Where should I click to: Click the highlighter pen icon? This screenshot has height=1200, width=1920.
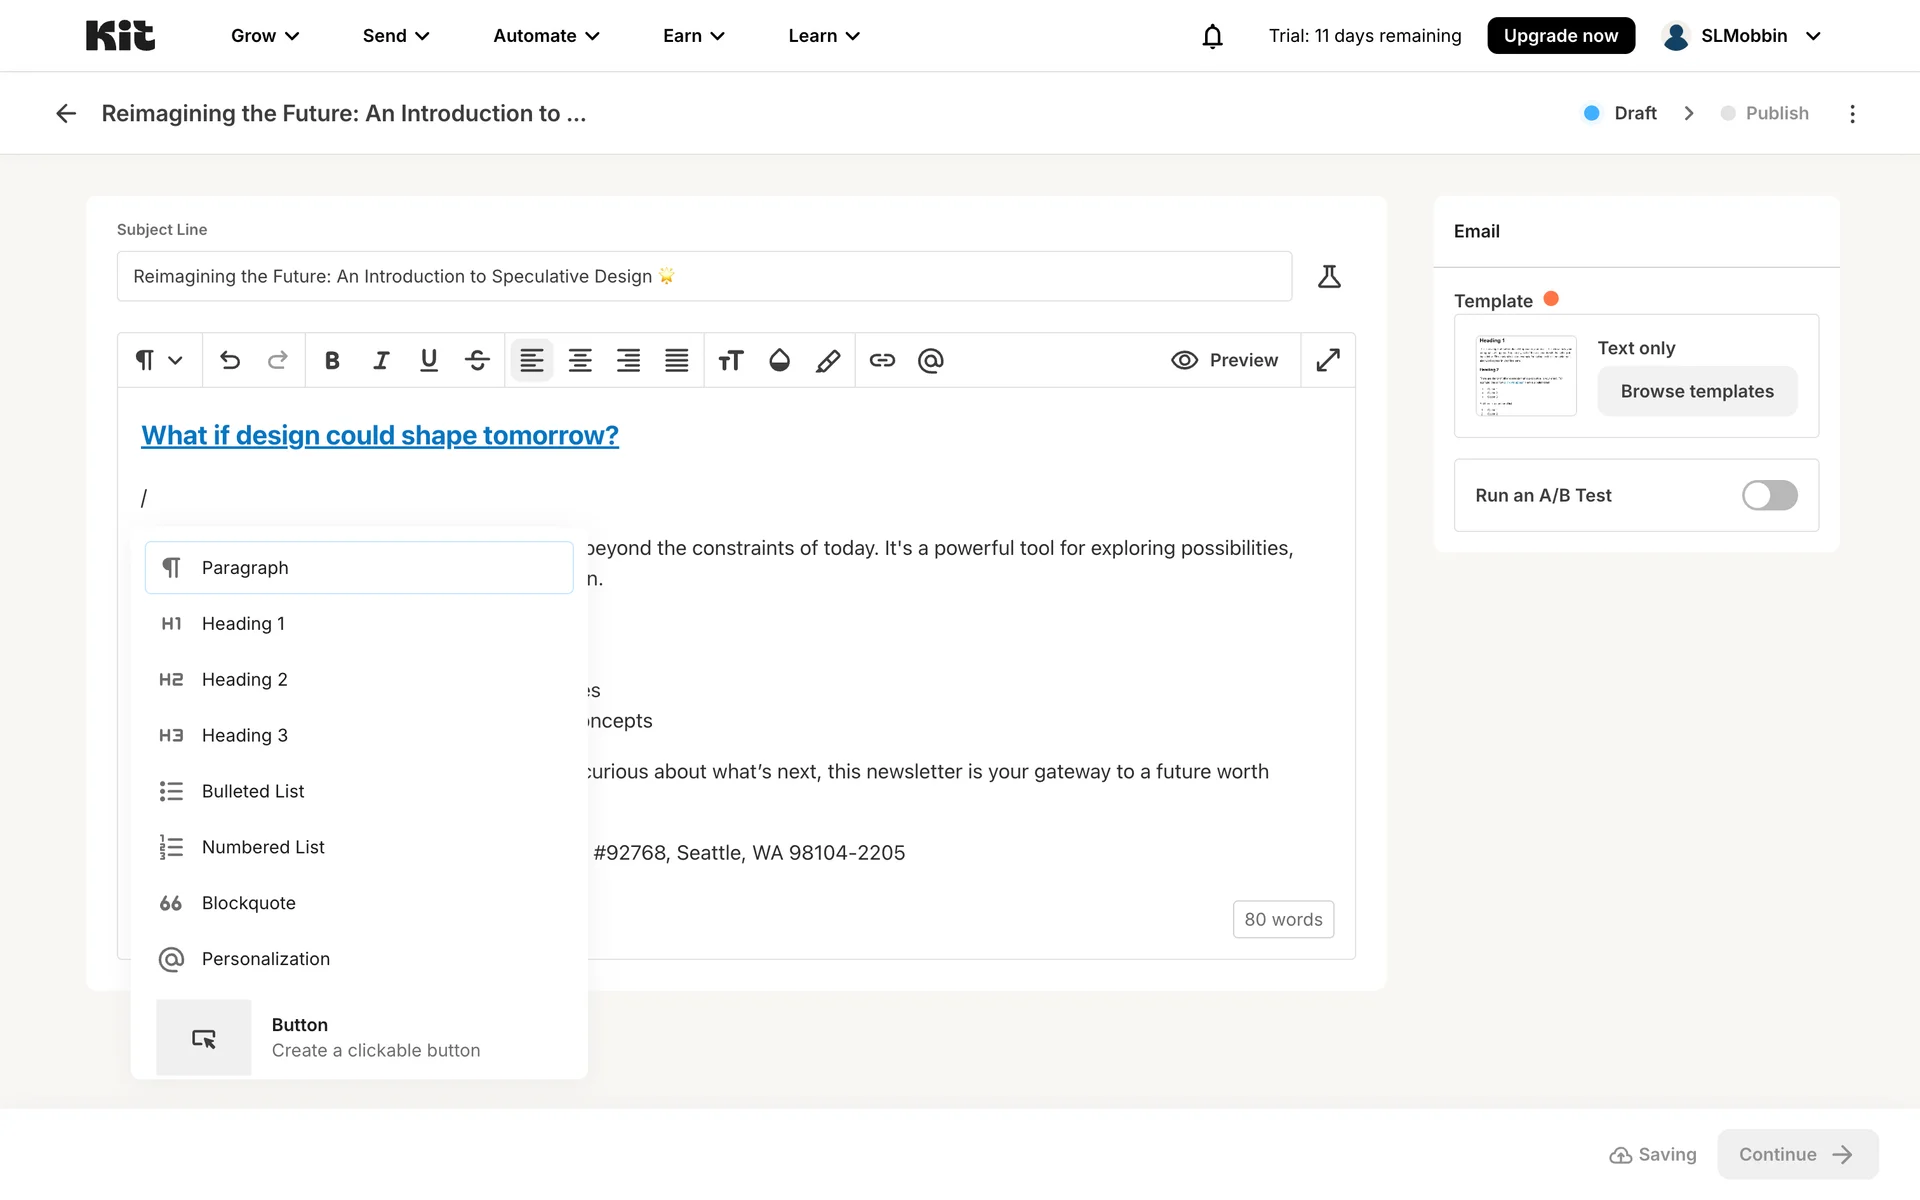pos(828,360)
